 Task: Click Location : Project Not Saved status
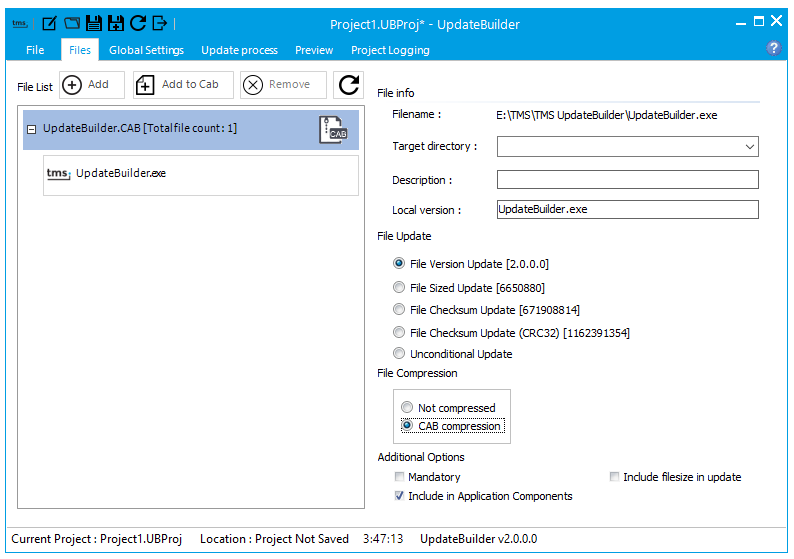274,539
